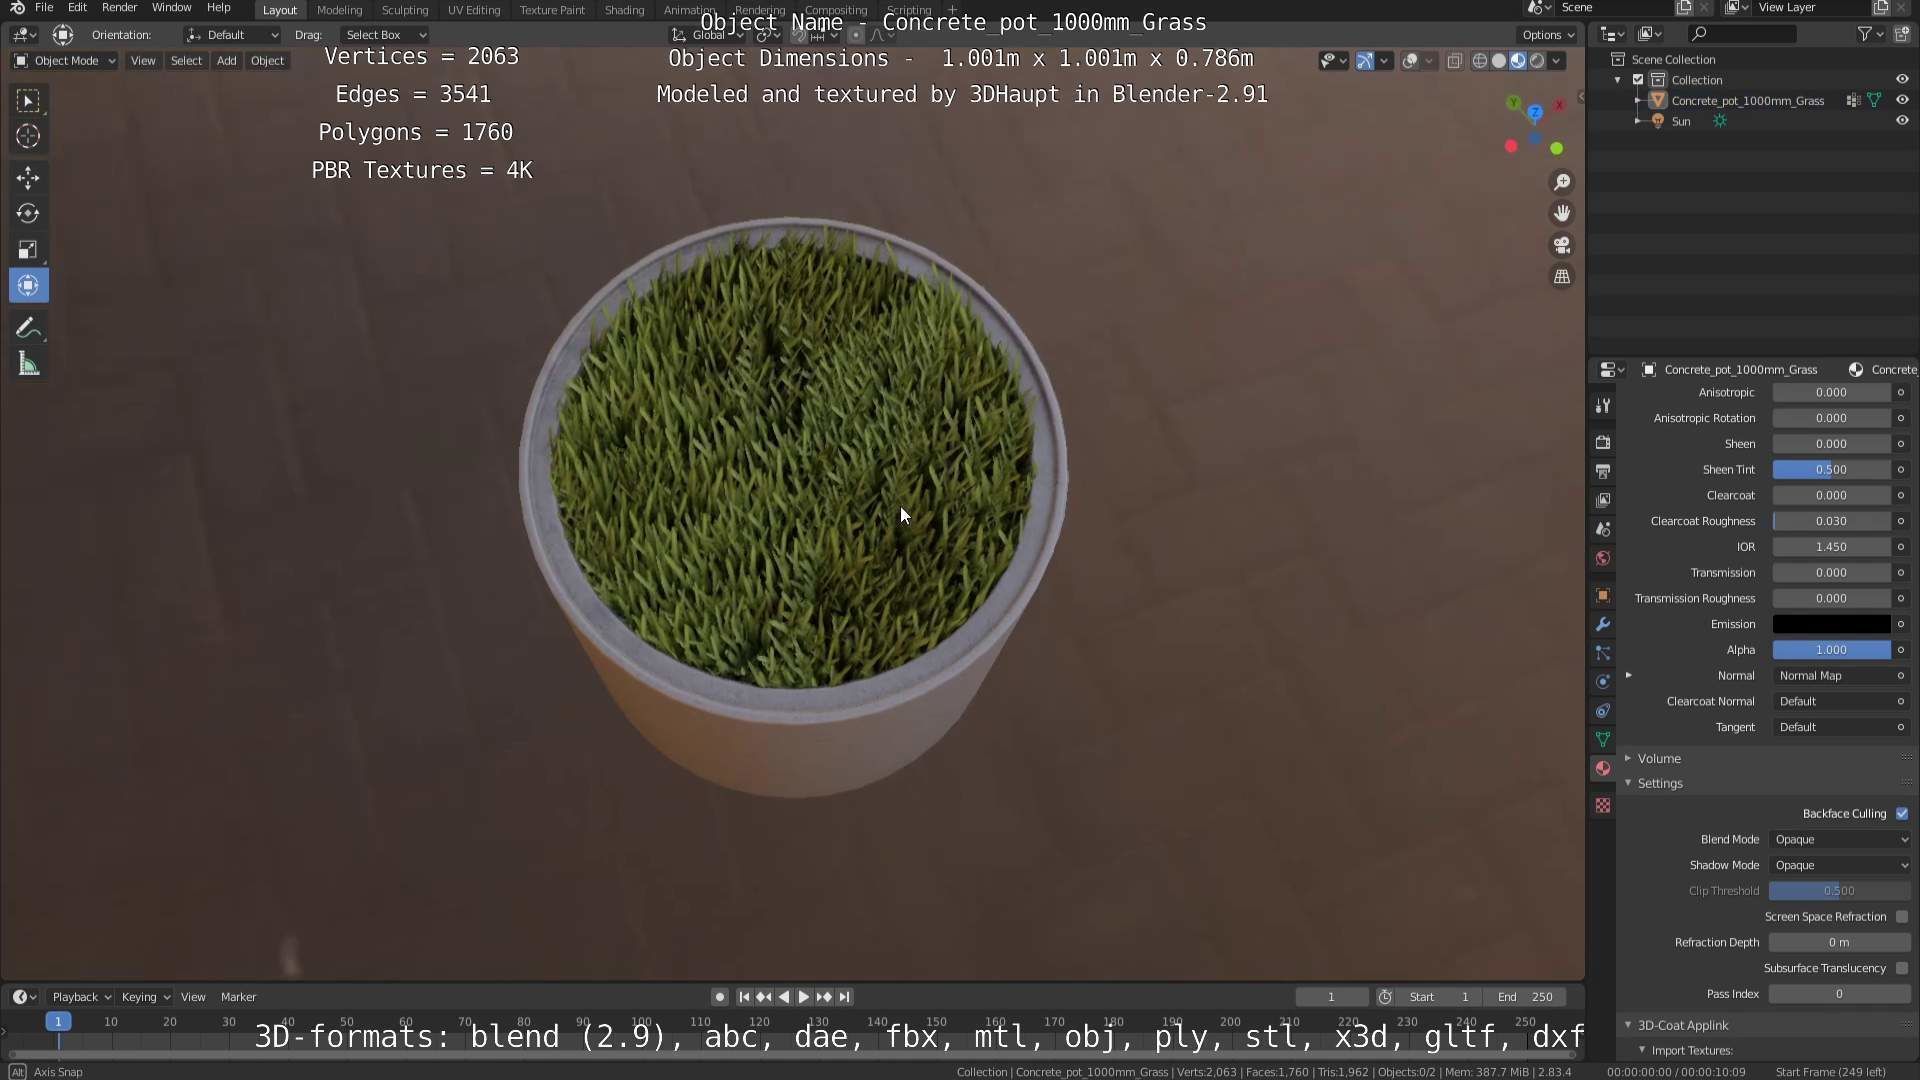Screen dimensions: 1920x1080
Task: Open Shadow Mode Opaque dropdown
Action: (1840, 866)
